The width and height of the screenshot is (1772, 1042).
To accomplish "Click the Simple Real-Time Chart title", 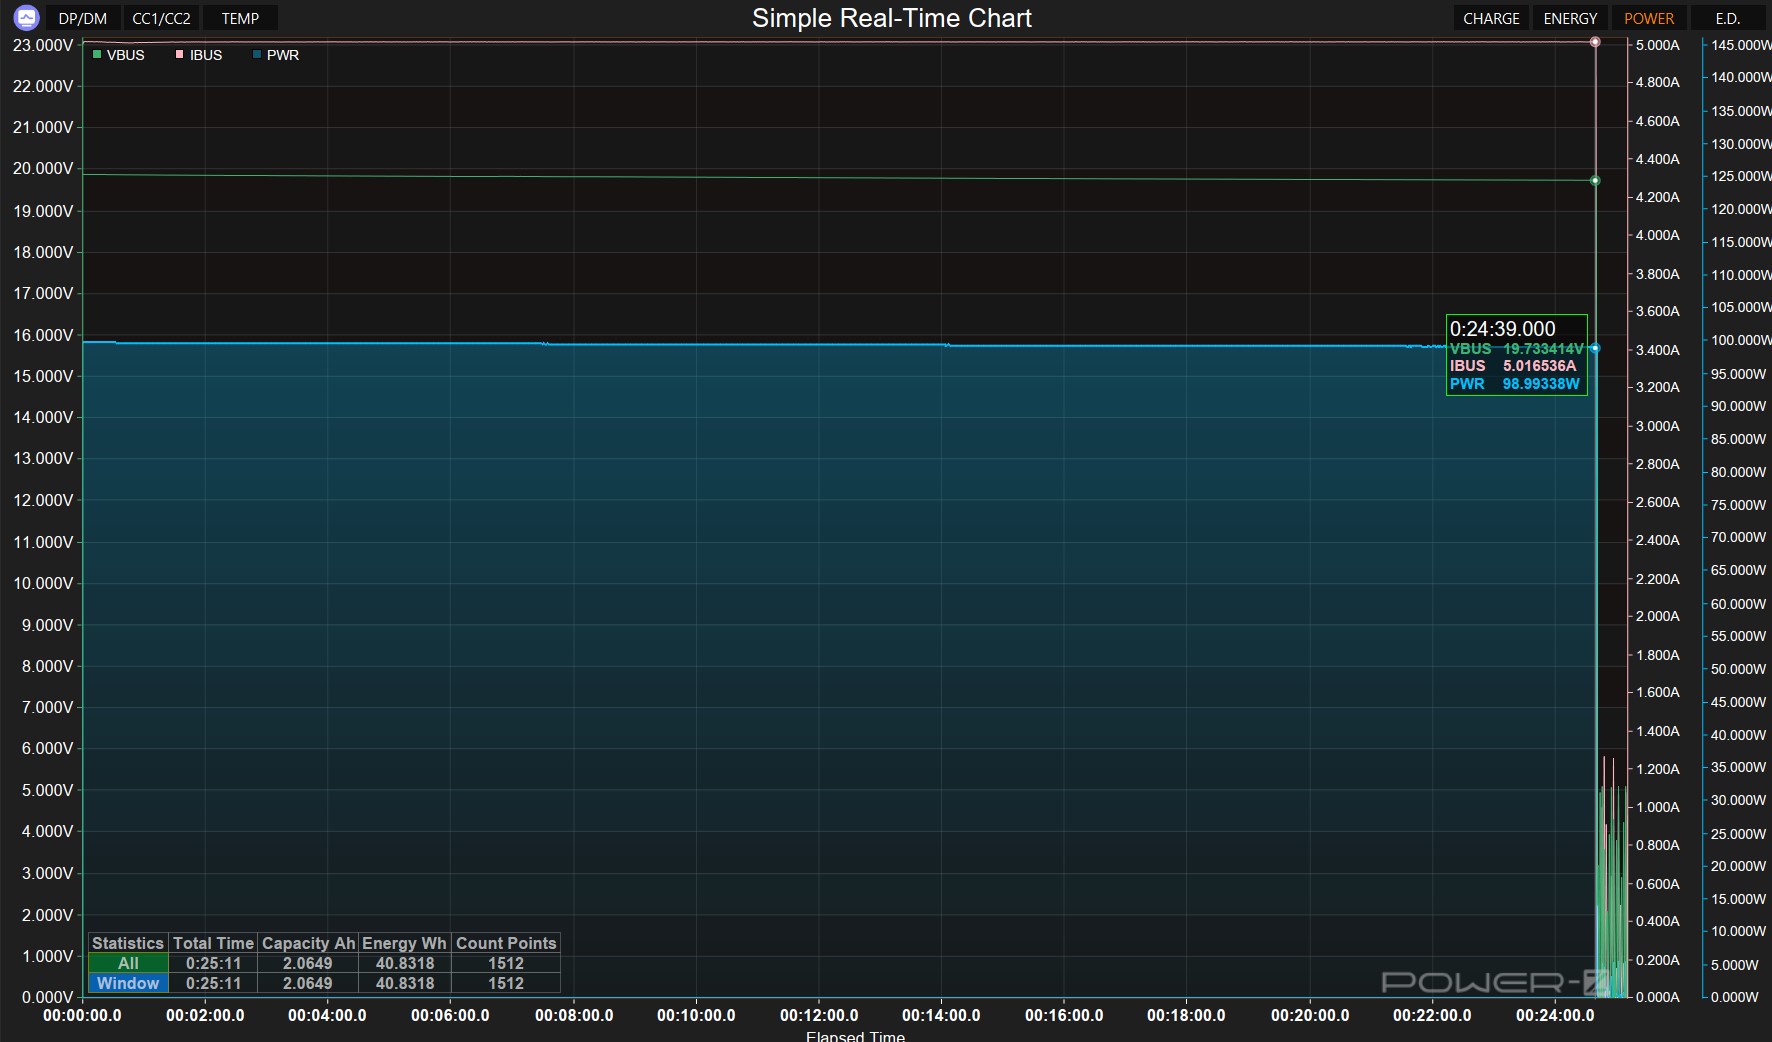I will [892, 18].
